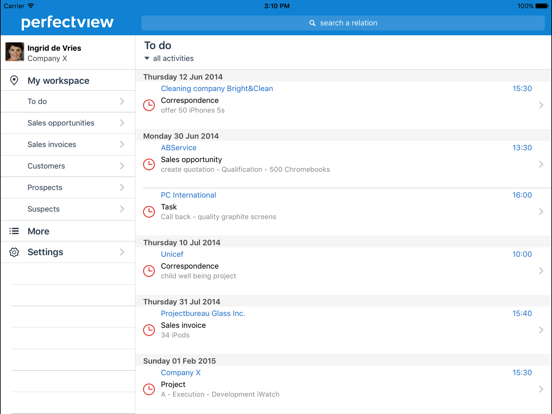Select Customers menu item

(x=69, y=166)
